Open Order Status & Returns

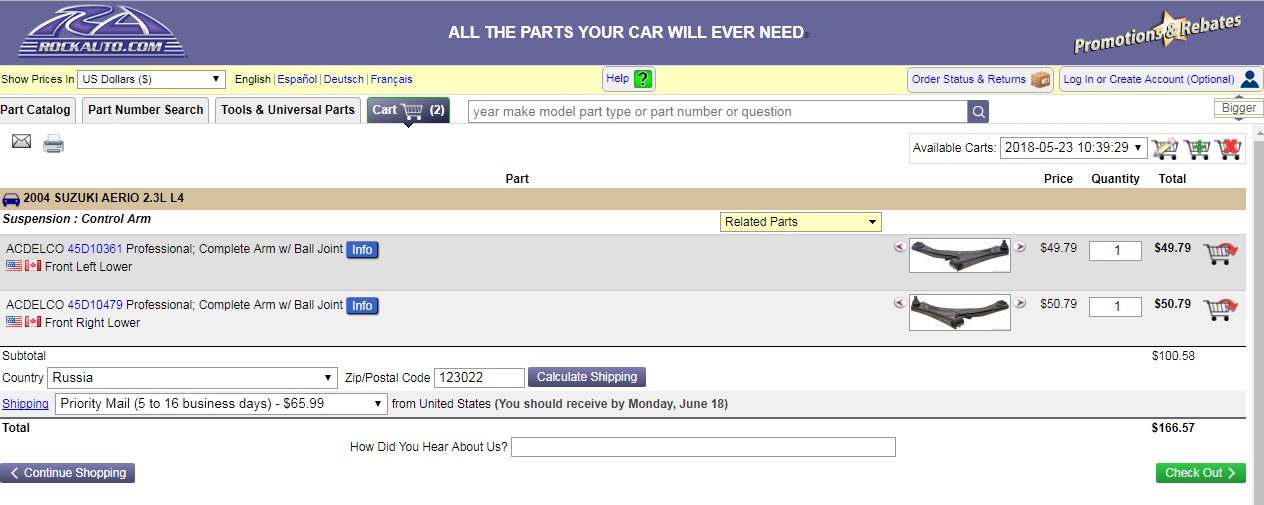pos(981,79)
